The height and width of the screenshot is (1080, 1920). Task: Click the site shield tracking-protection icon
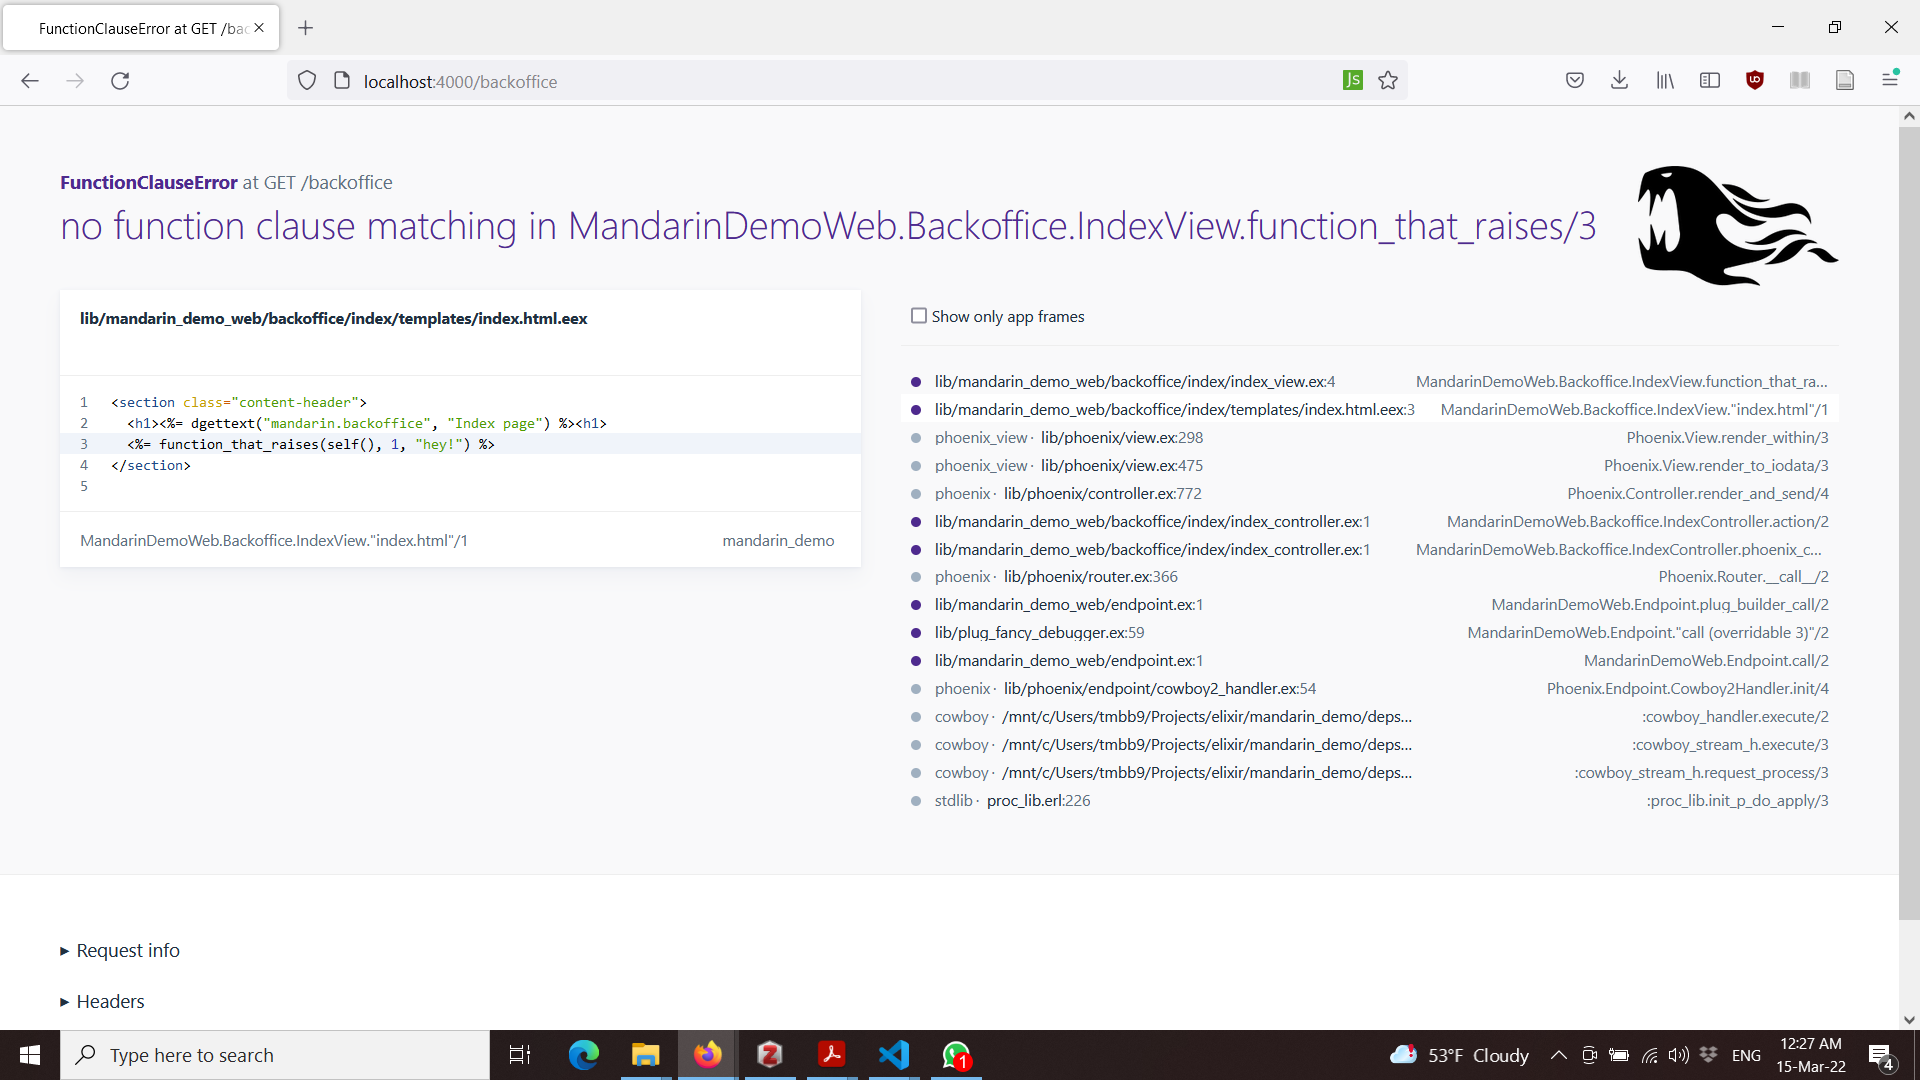pyautogui.click(x=307, y=81)
